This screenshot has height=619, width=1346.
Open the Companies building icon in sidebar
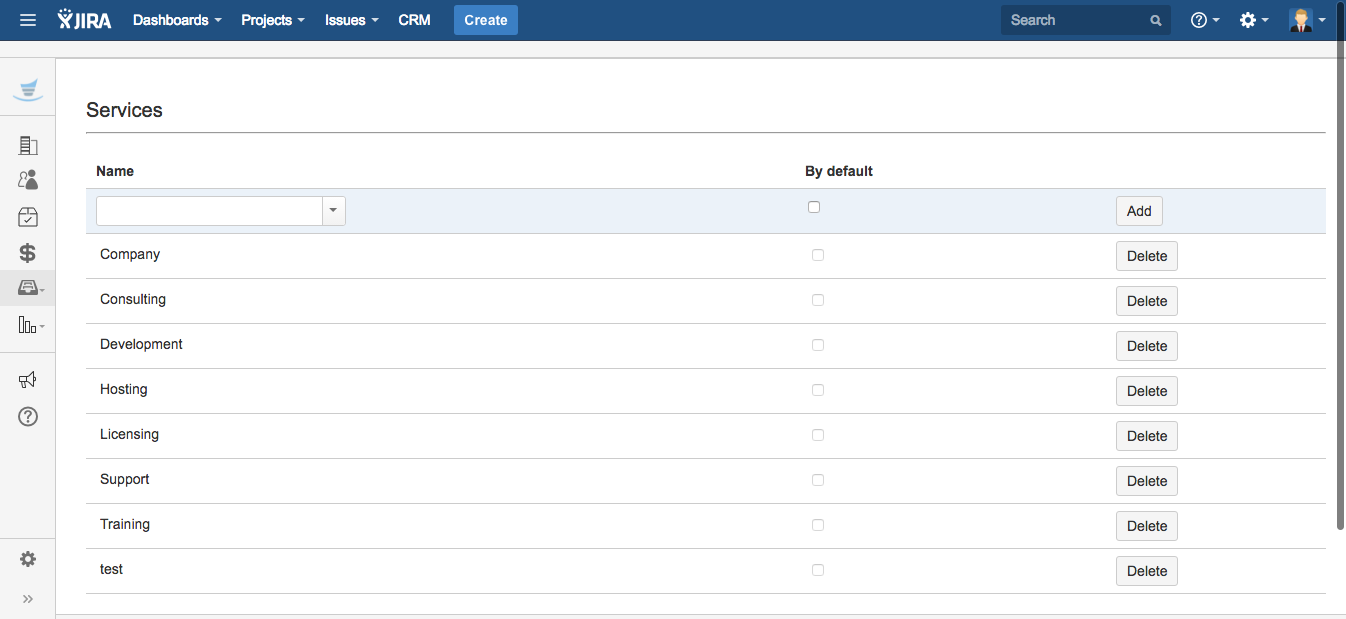[28, 146]
